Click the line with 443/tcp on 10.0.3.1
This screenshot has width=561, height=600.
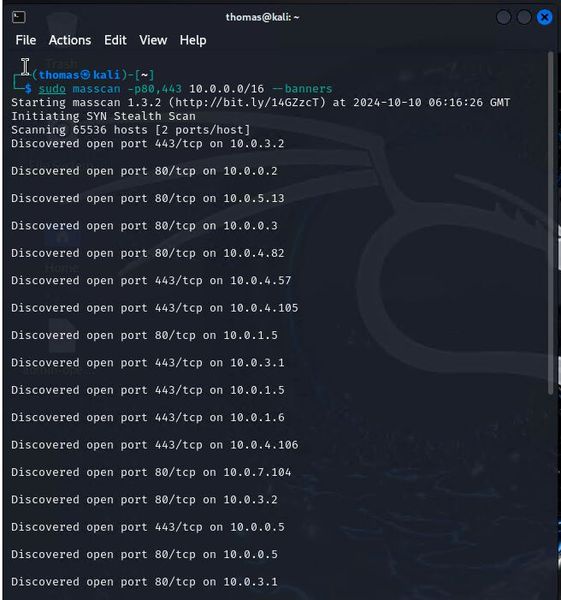(x=148, y=363)
